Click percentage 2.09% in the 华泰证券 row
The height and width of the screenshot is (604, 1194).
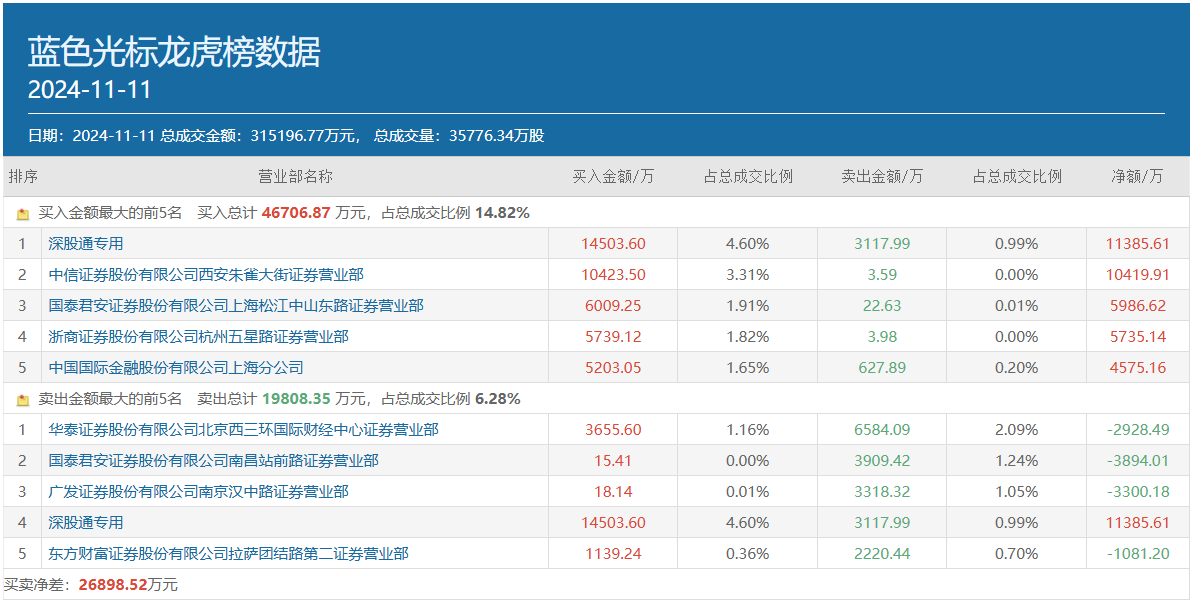point(1017,430)
